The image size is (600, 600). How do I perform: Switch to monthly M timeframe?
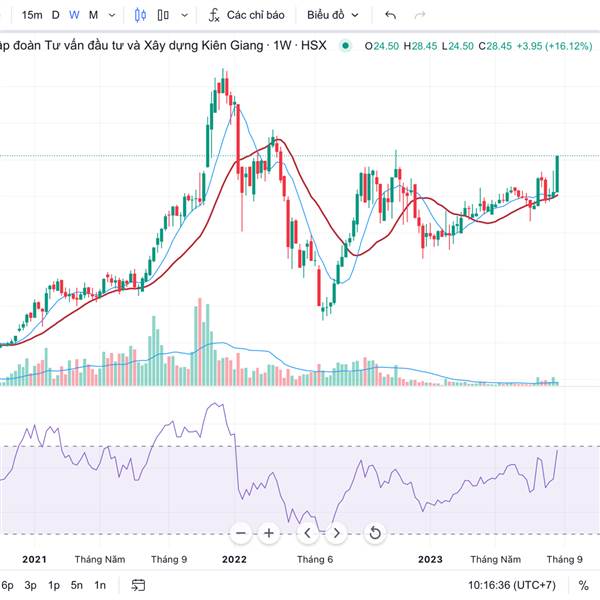93,15
